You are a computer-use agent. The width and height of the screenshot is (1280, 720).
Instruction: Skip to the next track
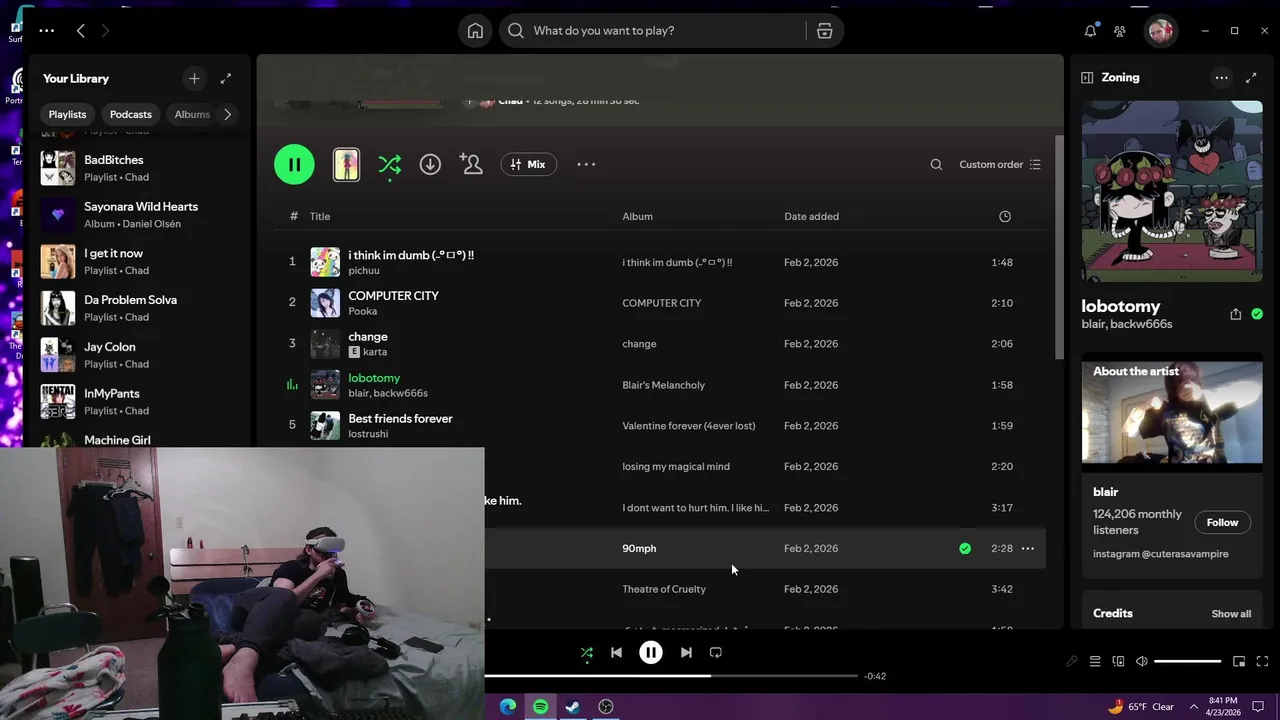pos(686,653)
